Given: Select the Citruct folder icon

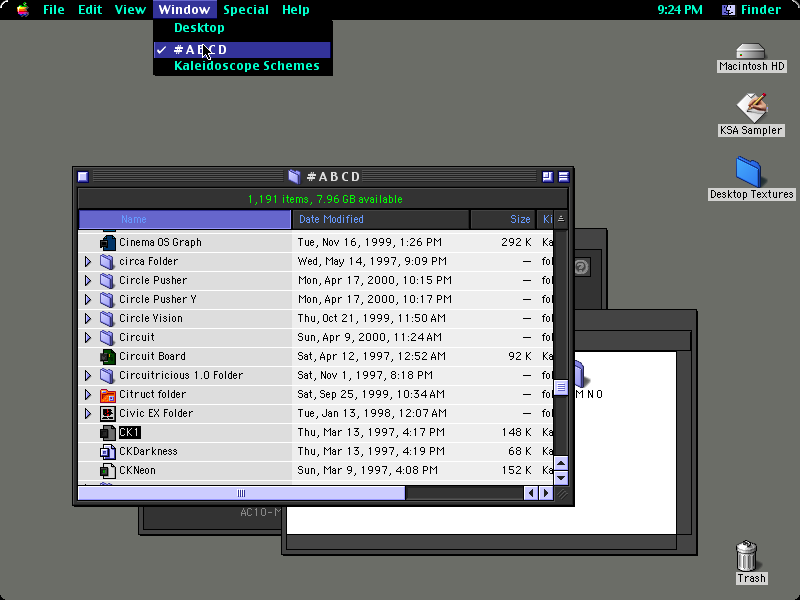Looking at the screenshot, I should 108,394.
